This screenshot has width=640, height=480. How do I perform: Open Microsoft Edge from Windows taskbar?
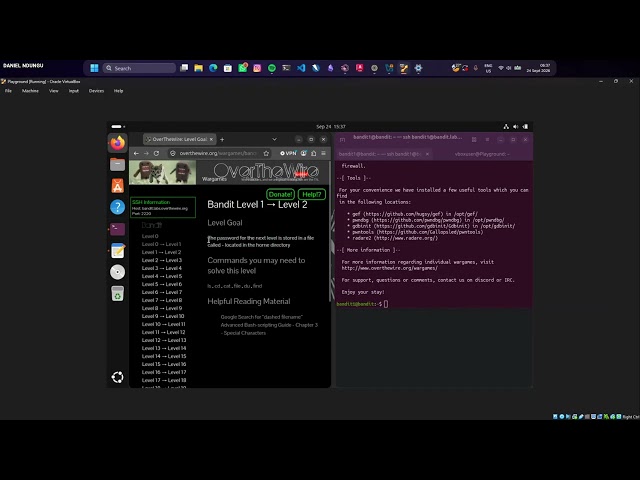pos(213,68)
